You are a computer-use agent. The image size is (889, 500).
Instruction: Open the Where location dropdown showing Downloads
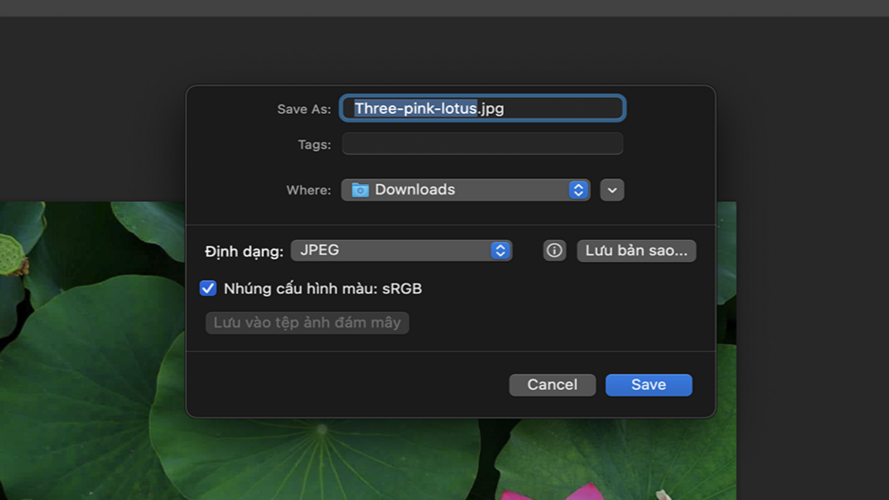click(465, 190)
